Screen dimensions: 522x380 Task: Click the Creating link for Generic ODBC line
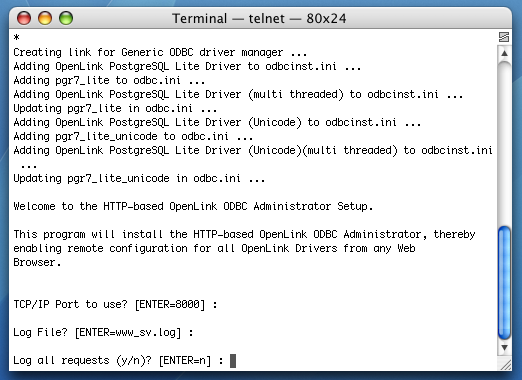pyautogui.click(x=160, y=52)
